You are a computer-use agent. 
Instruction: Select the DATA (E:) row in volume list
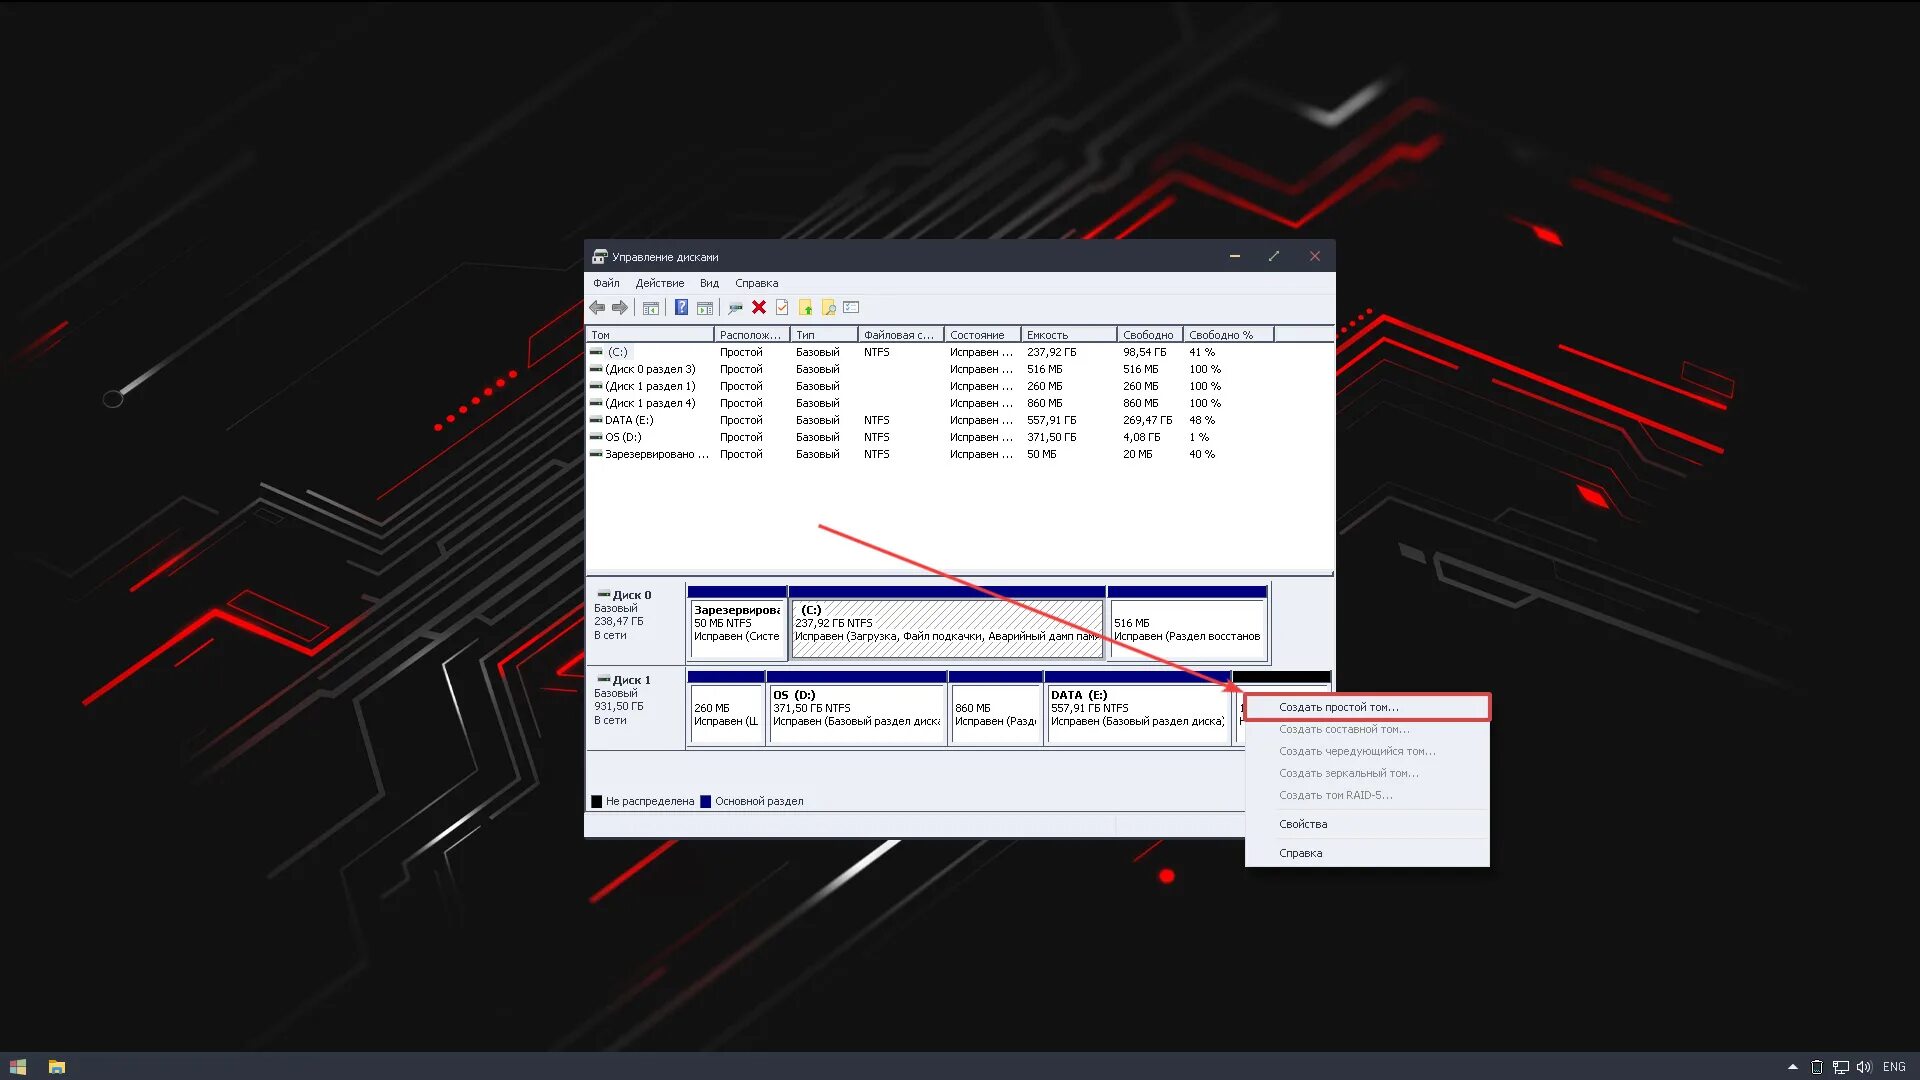(x=629, y=420)
